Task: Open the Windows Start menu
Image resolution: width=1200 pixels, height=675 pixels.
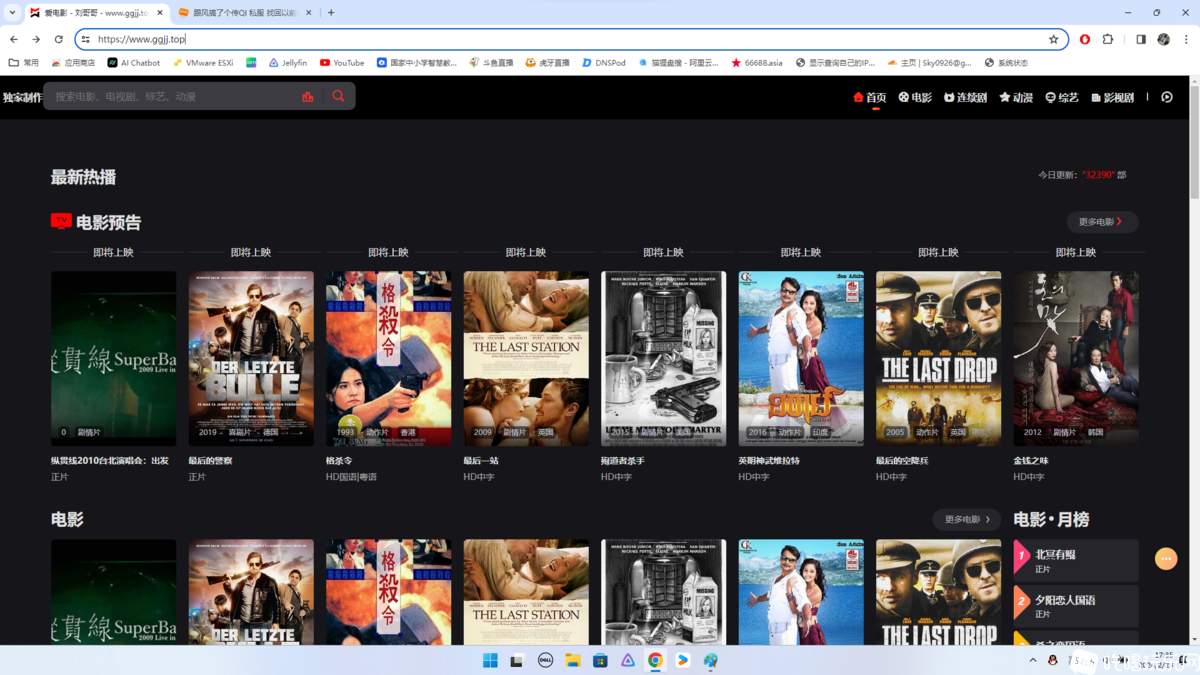Action: point(490,660)
